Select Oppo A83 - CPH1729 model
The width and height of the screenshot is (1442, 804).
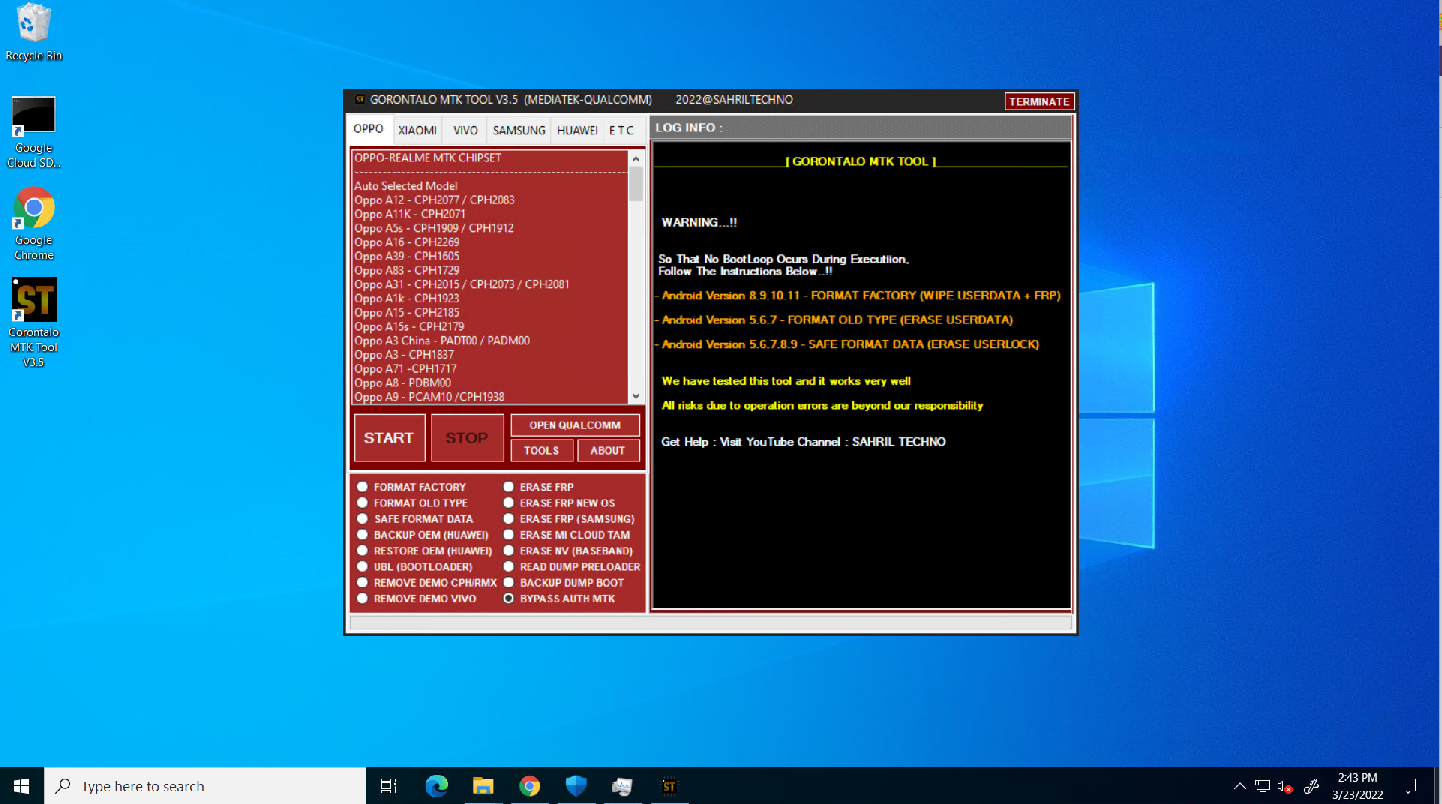[x=407, y=270]
